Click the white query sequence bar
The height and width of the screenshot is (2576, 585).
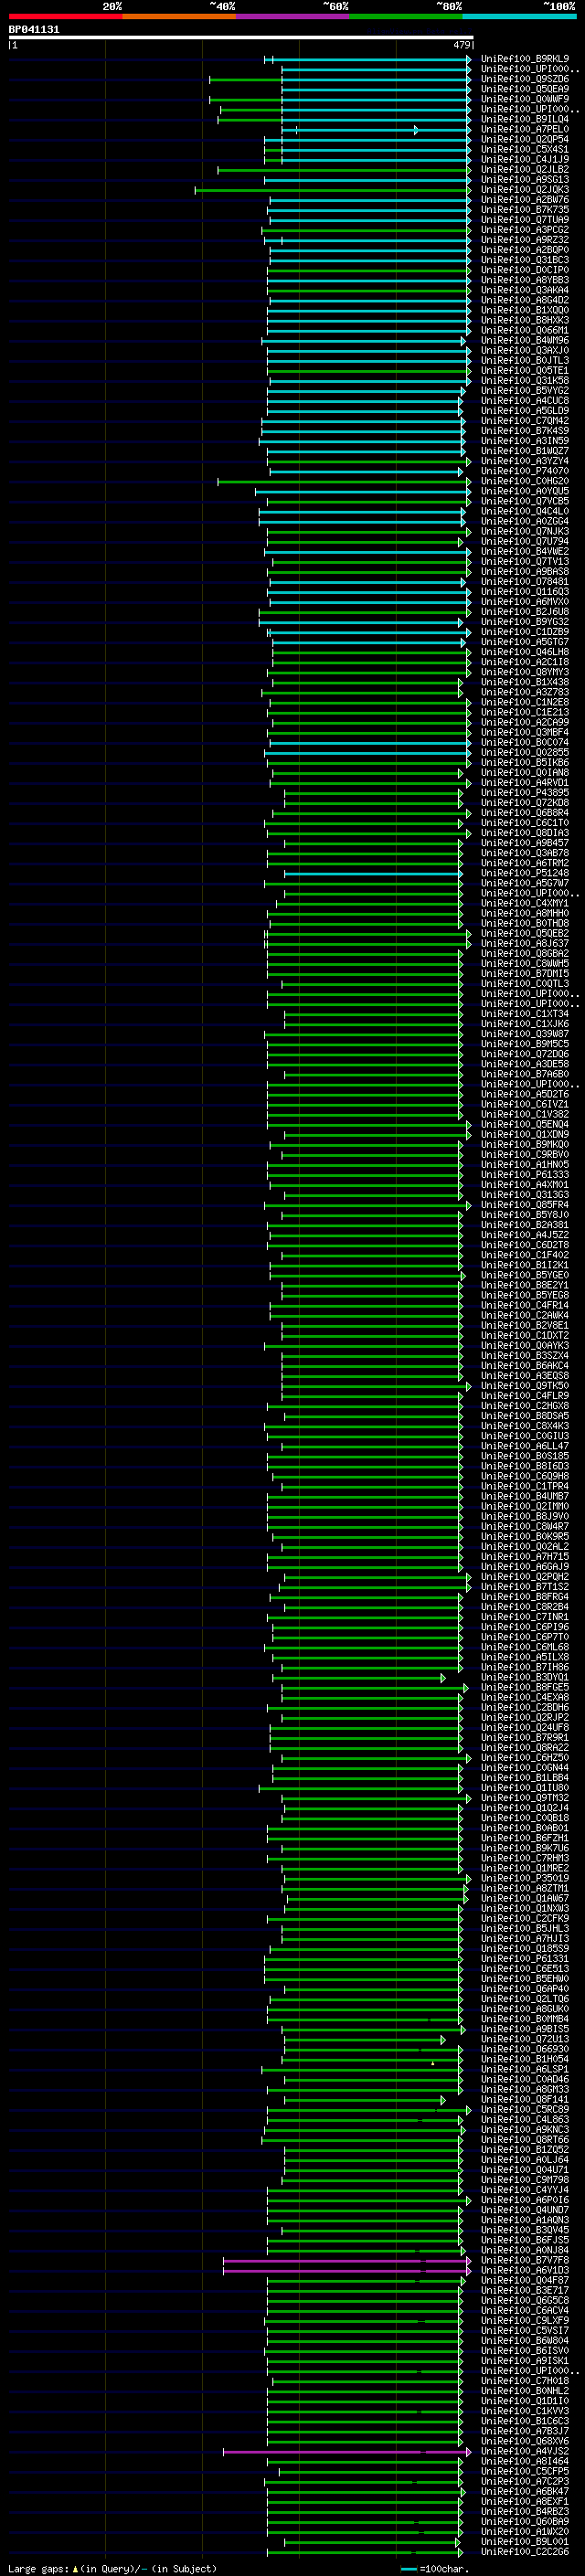tap(241, 37)
